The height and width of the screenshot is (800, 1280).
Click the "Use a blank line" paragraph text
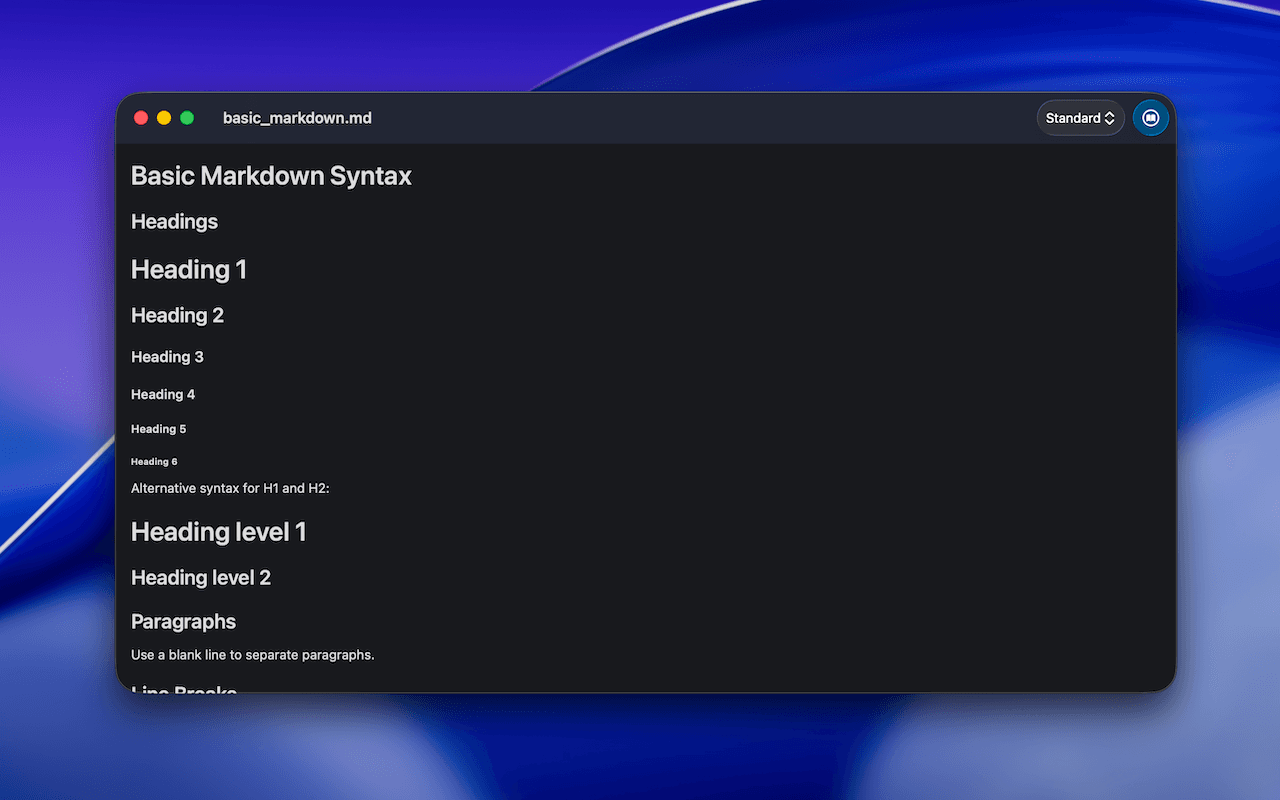click(x=252, y=656)
